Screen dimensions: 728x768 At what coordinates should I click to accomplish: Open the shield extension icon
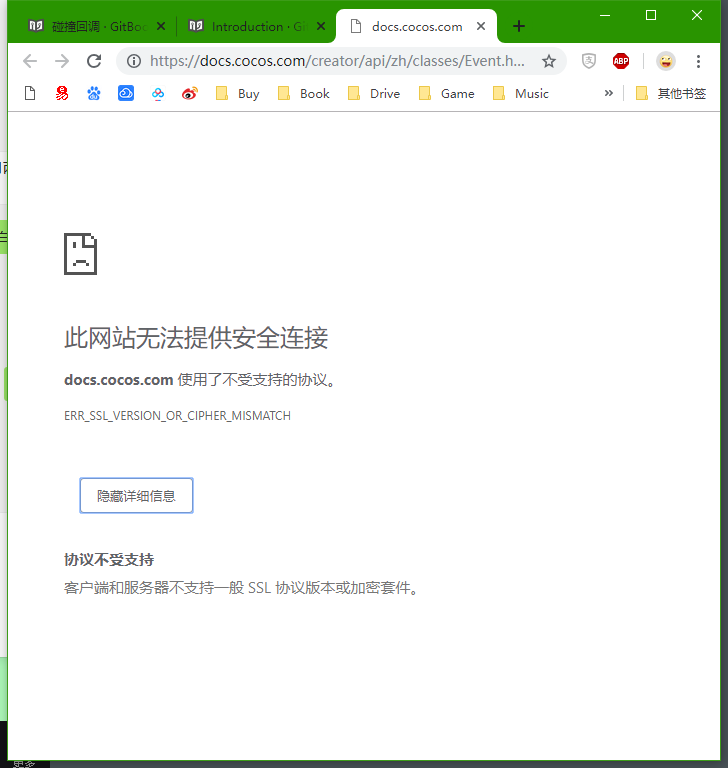tap(588, 61)
